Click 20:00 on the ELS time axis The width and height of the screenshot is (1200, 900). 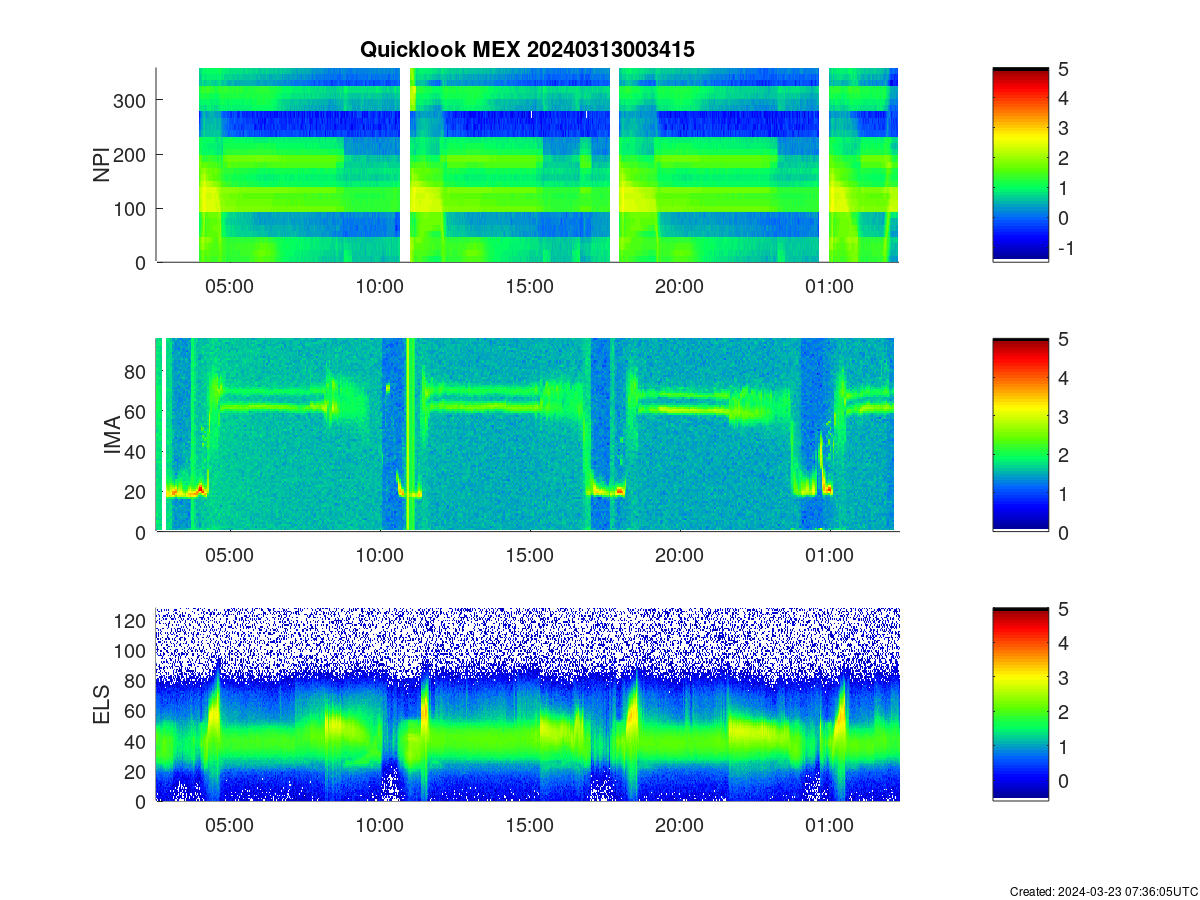(x=679, y=826)
